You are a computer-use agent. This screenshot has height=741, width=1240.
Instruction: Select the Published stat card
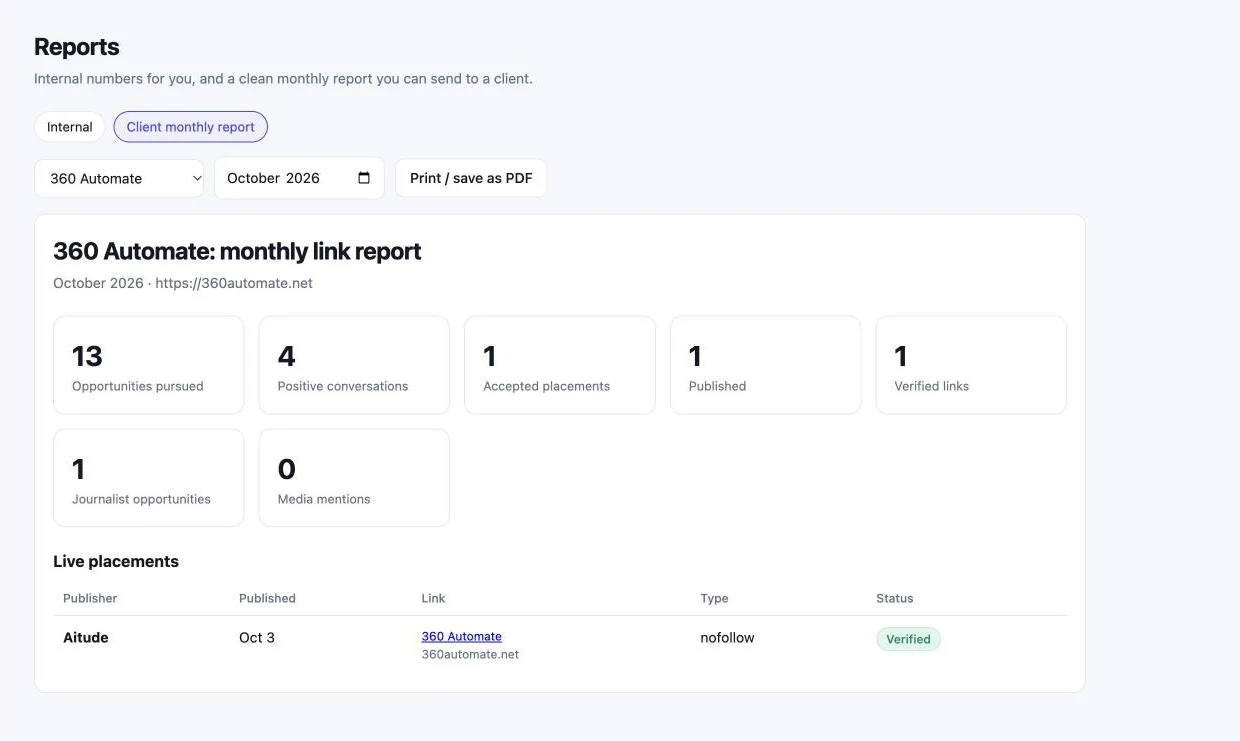click(x=765, y=365)
